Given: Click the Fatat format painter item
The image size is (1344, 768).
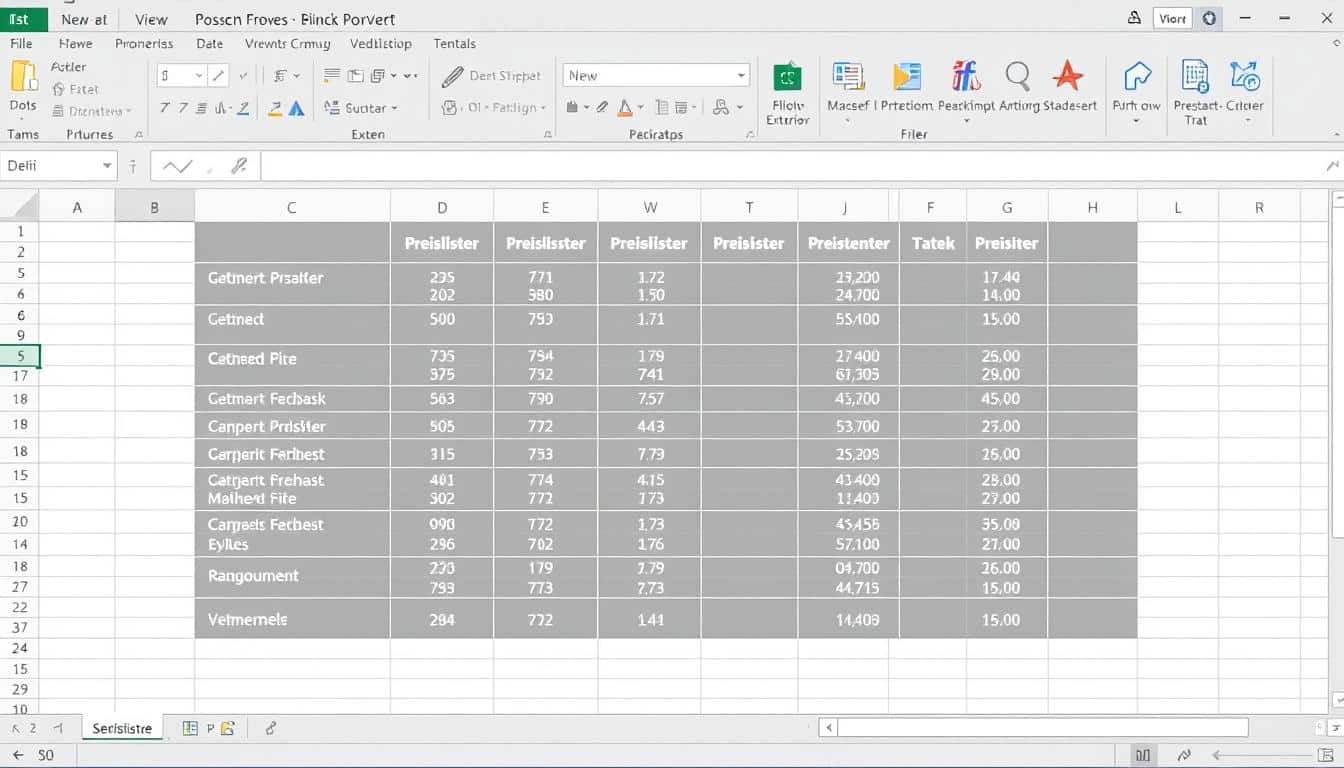Looking at the screenshot, I should click(76, 89).
